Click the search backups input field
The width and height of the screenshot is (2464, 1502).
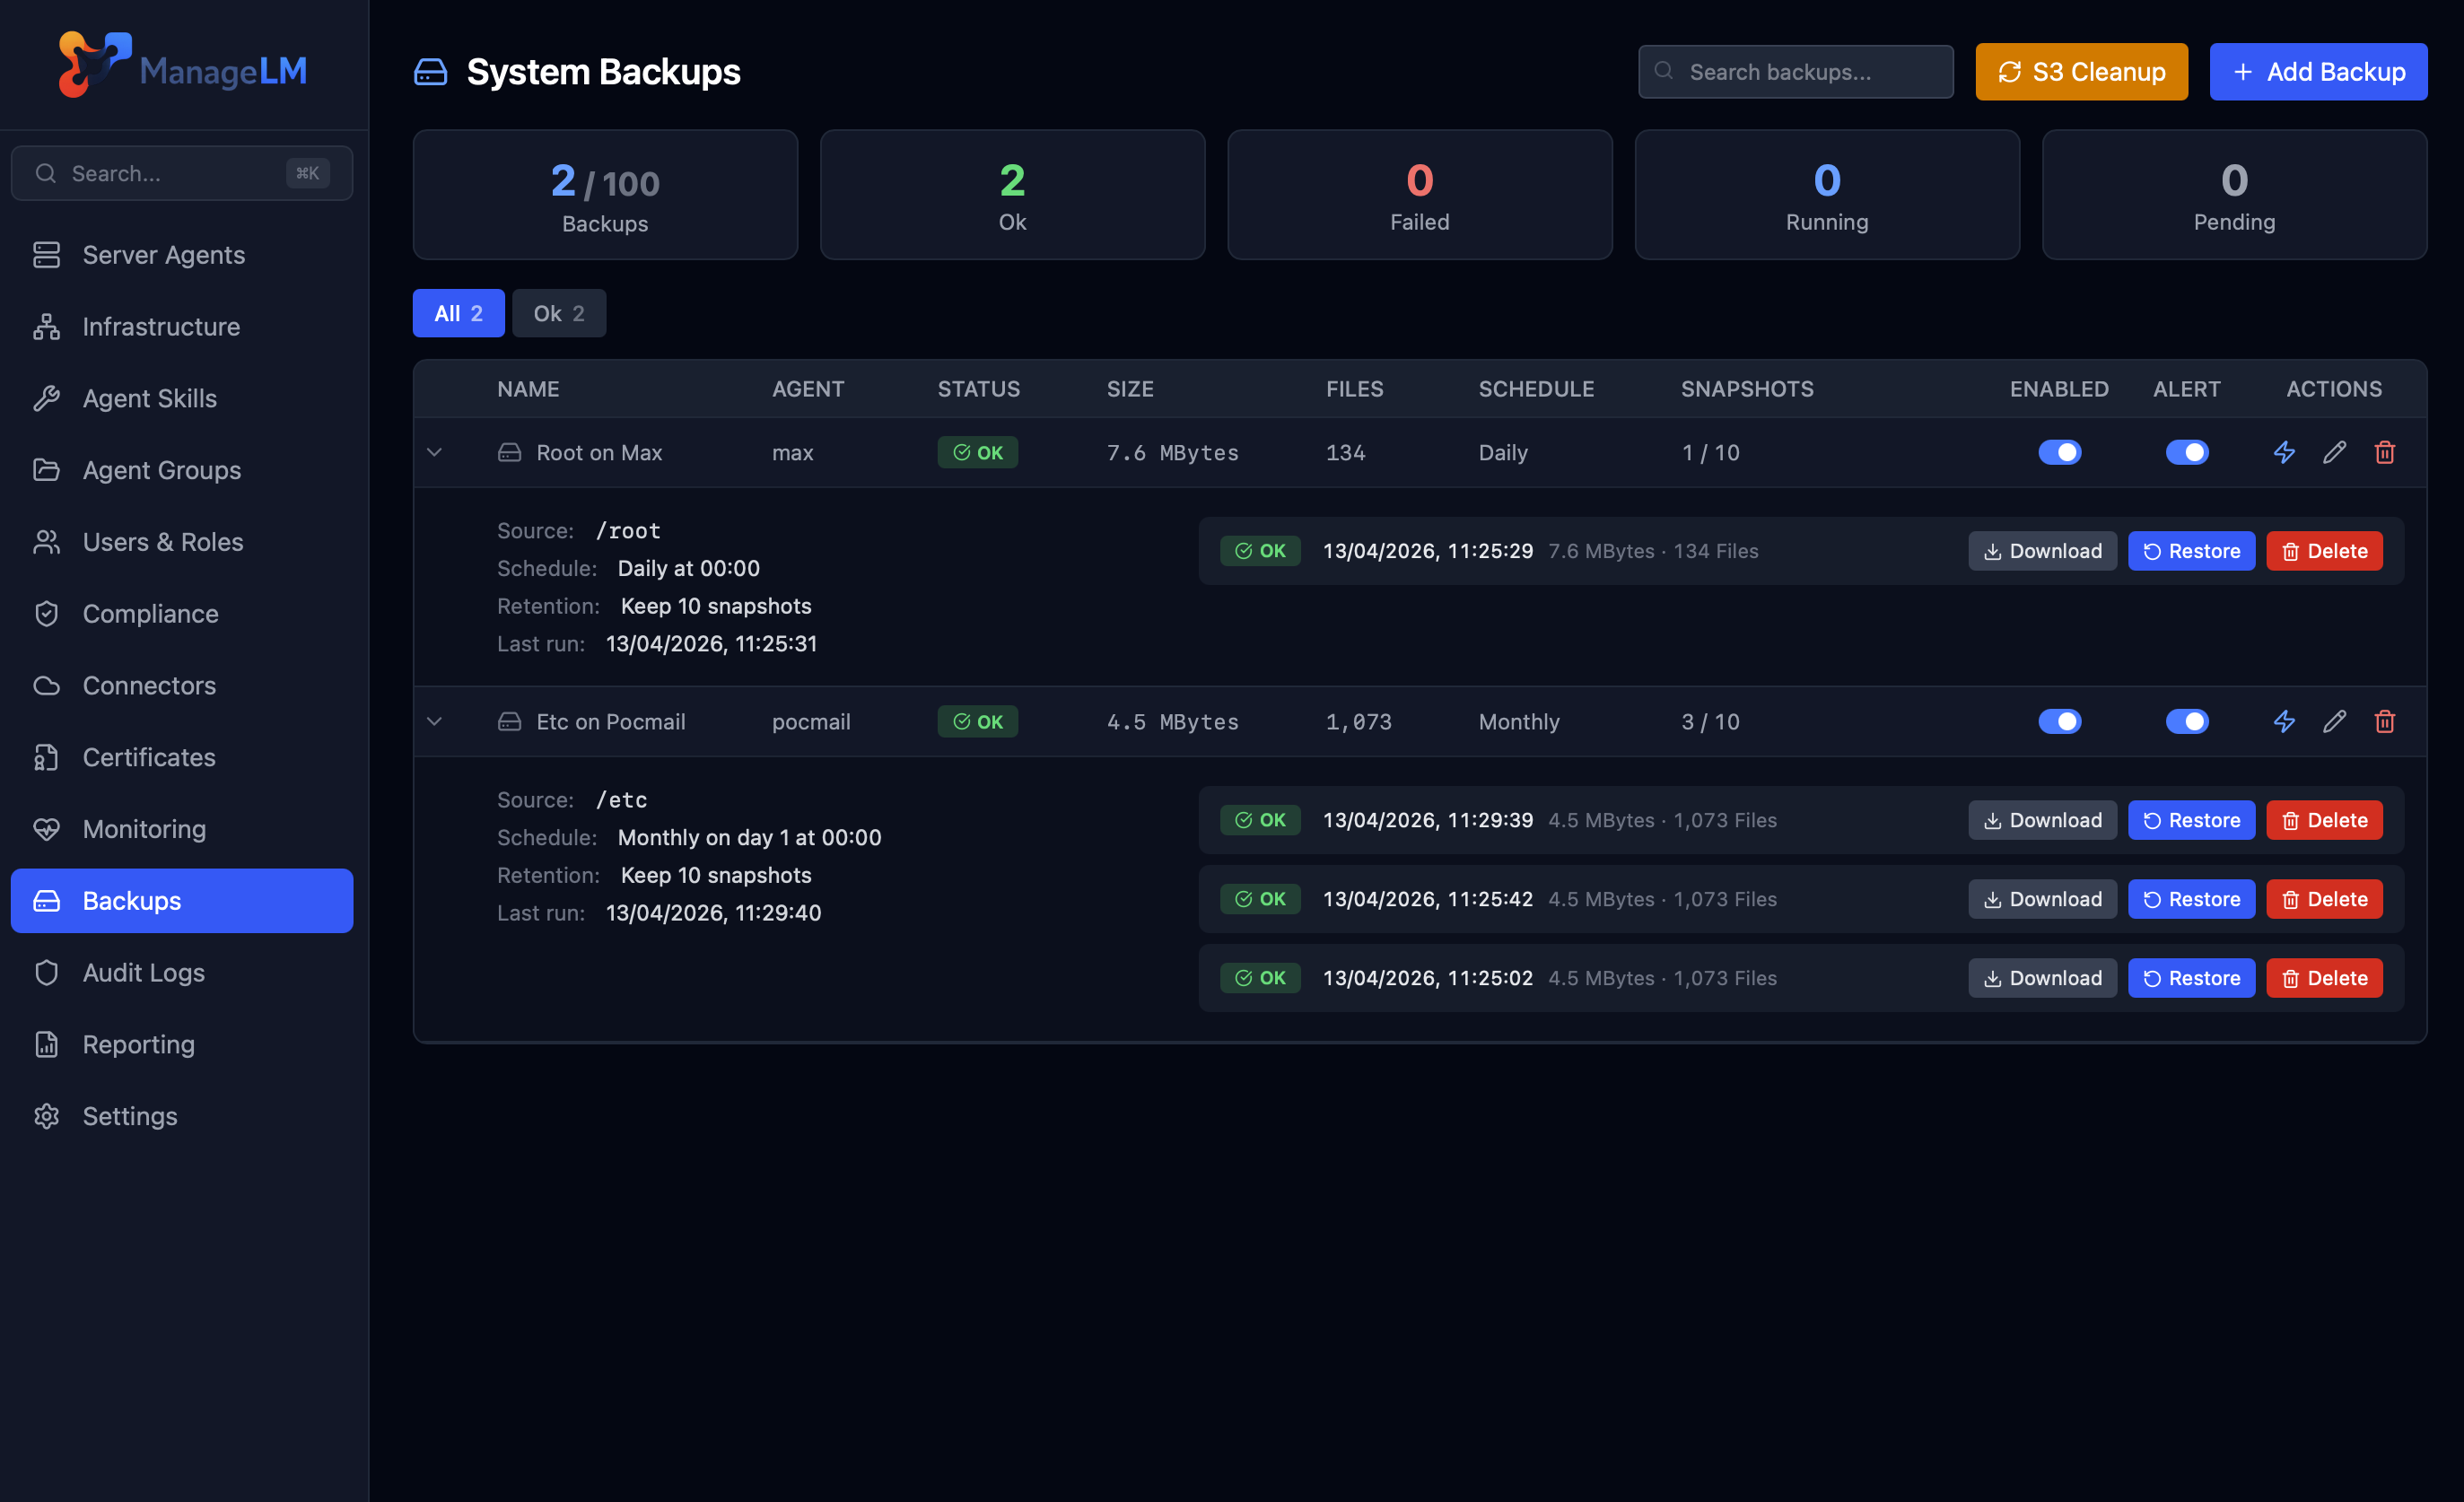[1795, 71]
